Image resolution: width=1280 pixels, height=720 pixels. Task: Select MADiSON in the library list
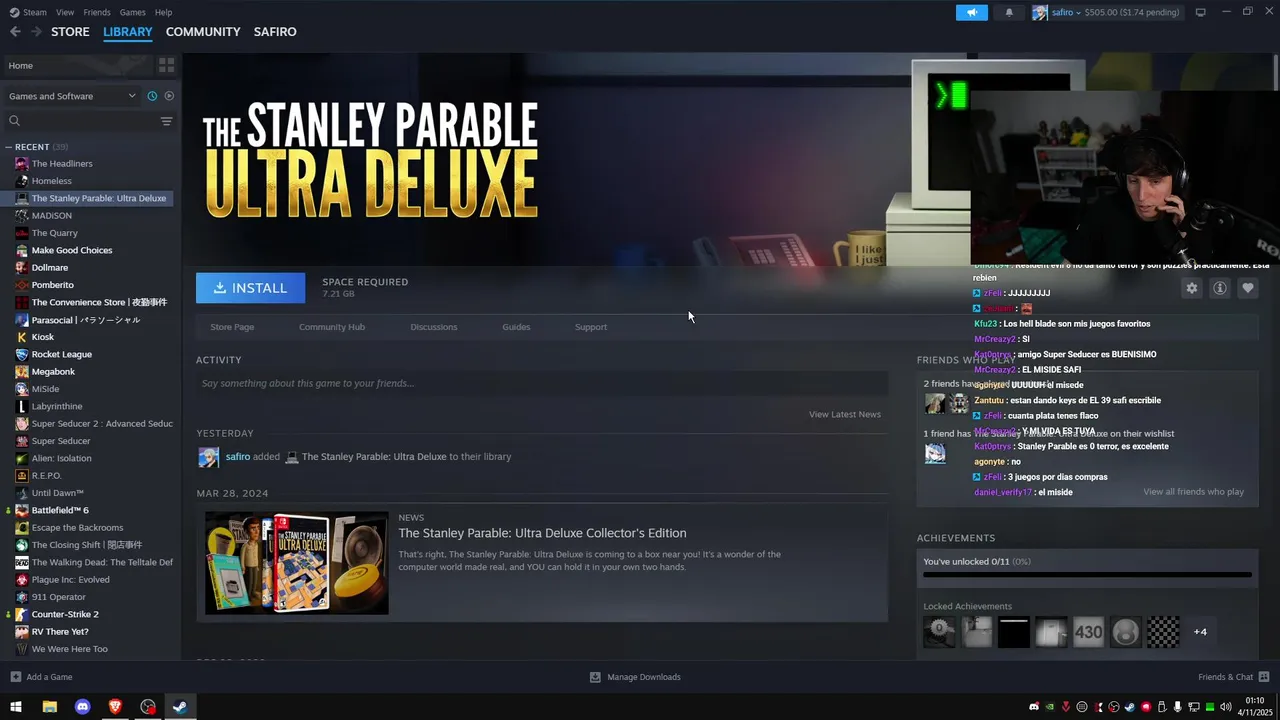click(51, 216)
